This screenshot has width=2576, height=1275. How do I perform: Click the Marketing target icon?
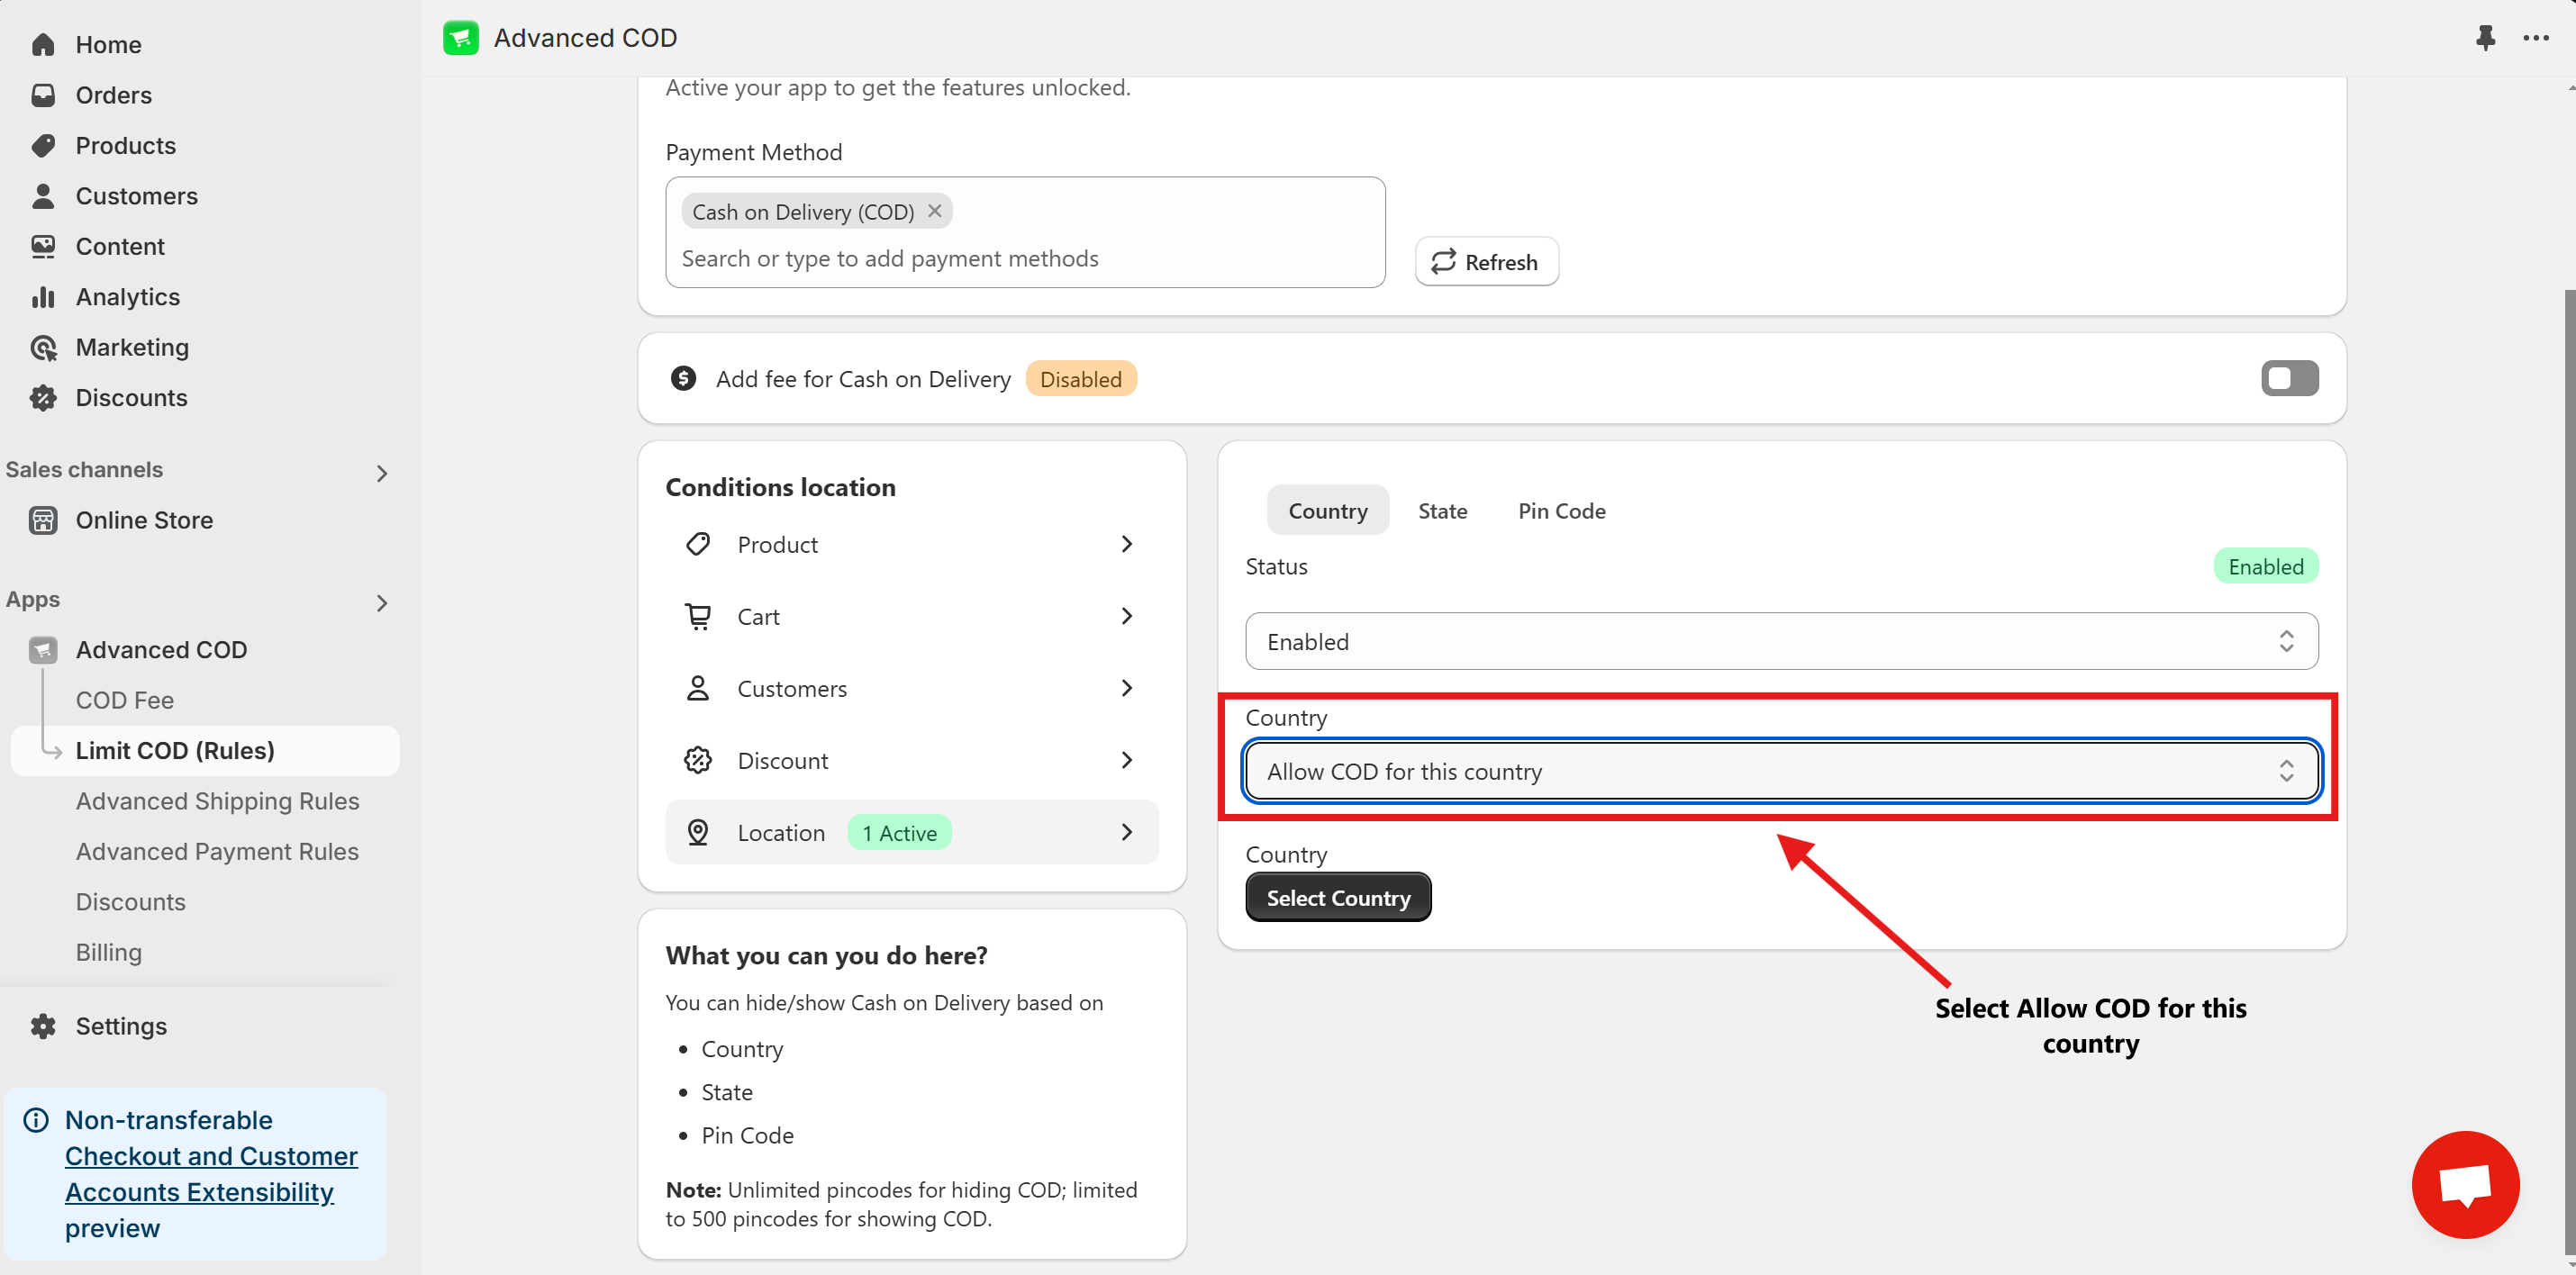pos(43,347)
